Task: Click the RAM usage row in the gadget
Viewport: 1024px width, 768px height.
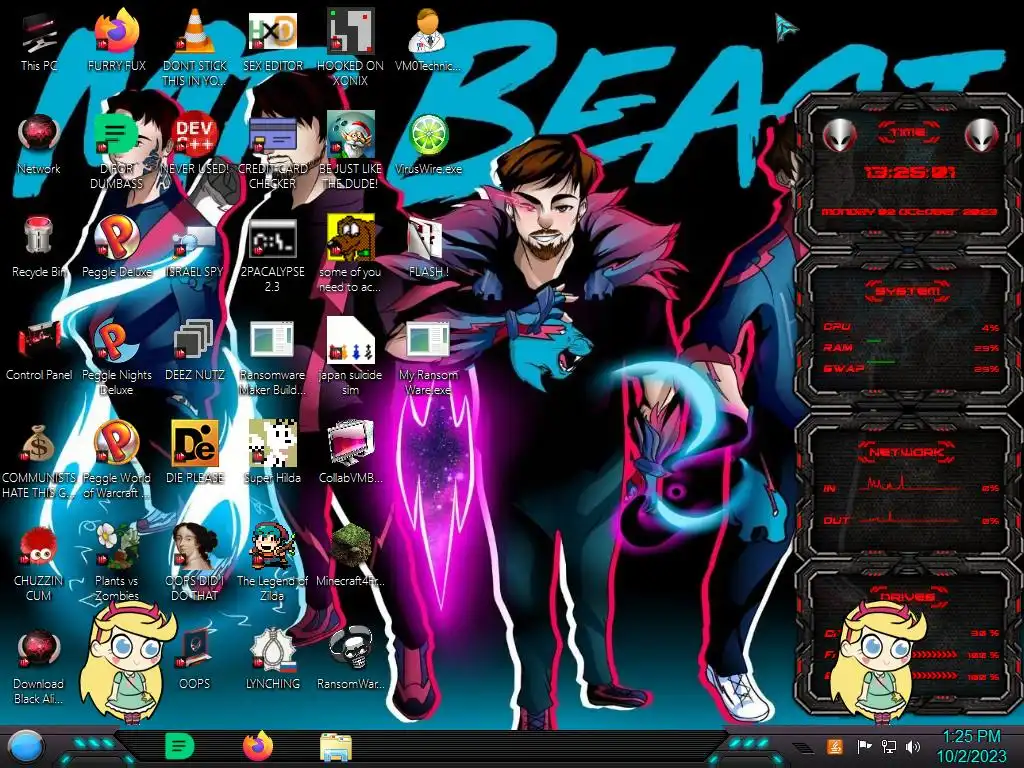Action: (910, 347)
